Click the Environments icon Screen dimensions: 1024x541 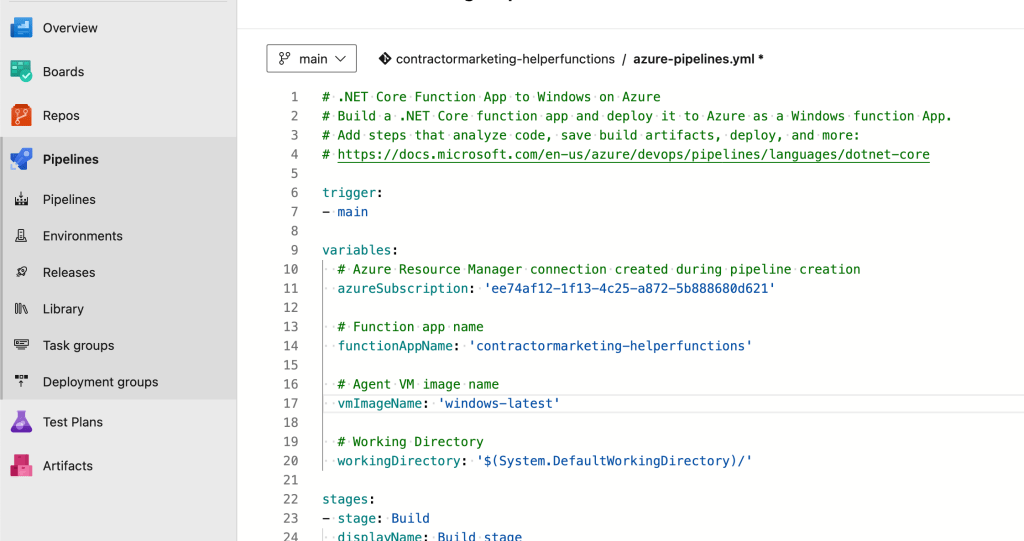[22, 236]
